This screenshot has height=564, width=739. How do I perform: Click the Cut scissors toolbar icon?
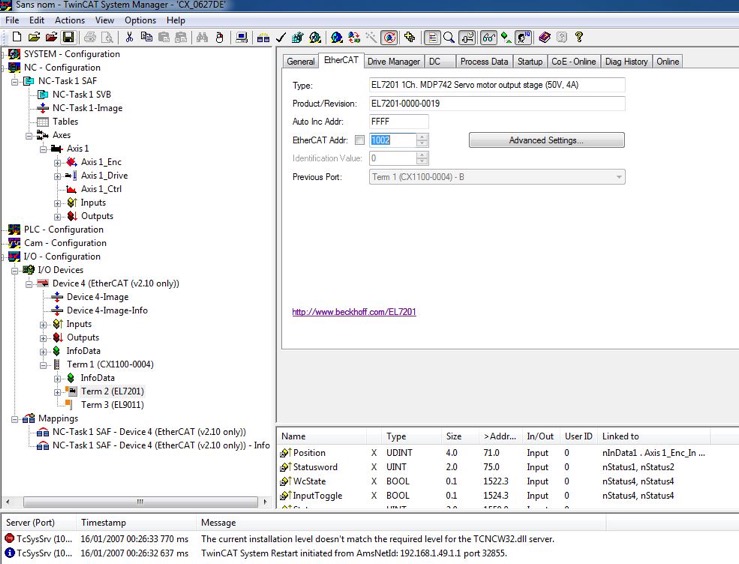tap(130, 38)
